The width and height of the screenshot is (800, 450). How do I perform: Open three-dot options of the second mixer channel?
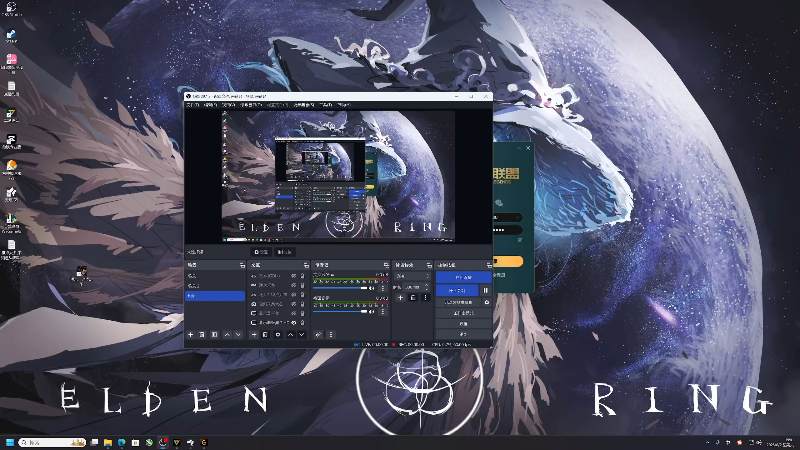[383, 311]
